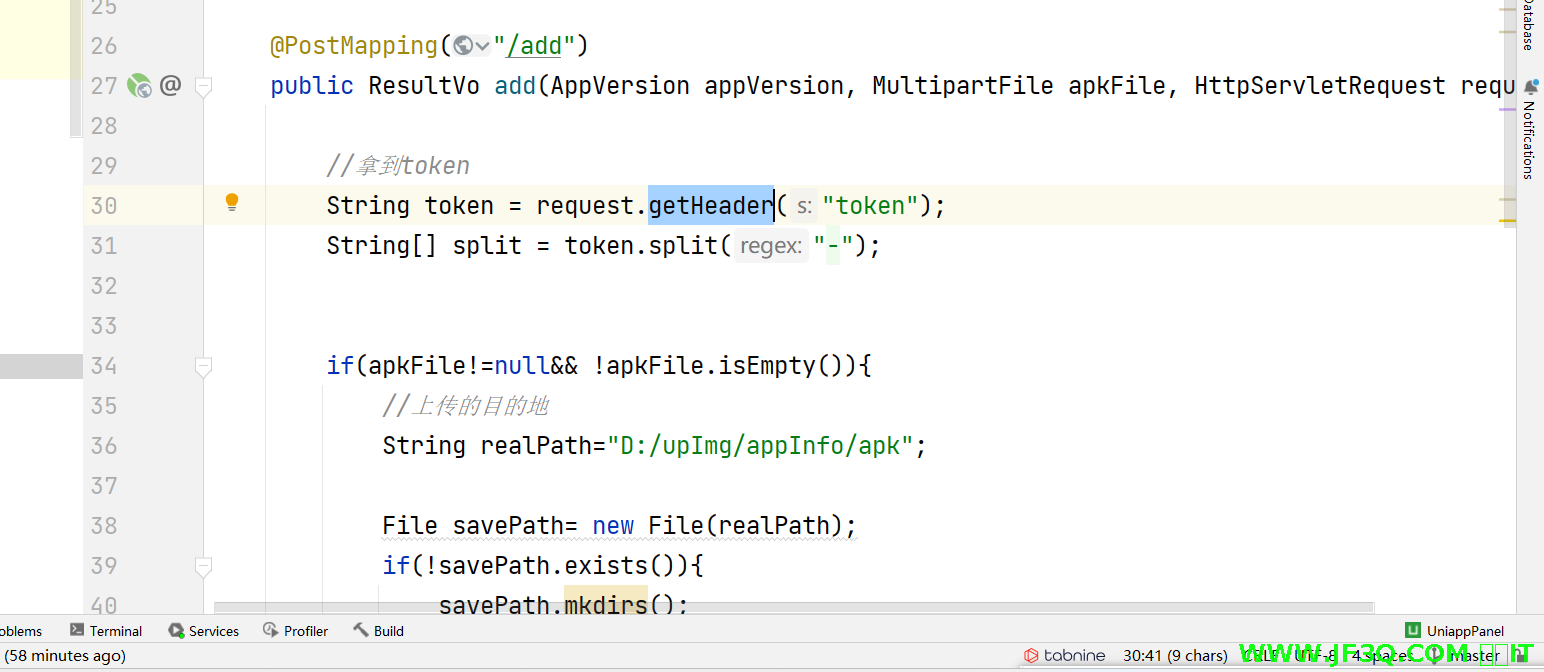Click the 30:41 cursor position indicator
Viewport: 1544px width, 672px height.
[x=1175, y=656]
